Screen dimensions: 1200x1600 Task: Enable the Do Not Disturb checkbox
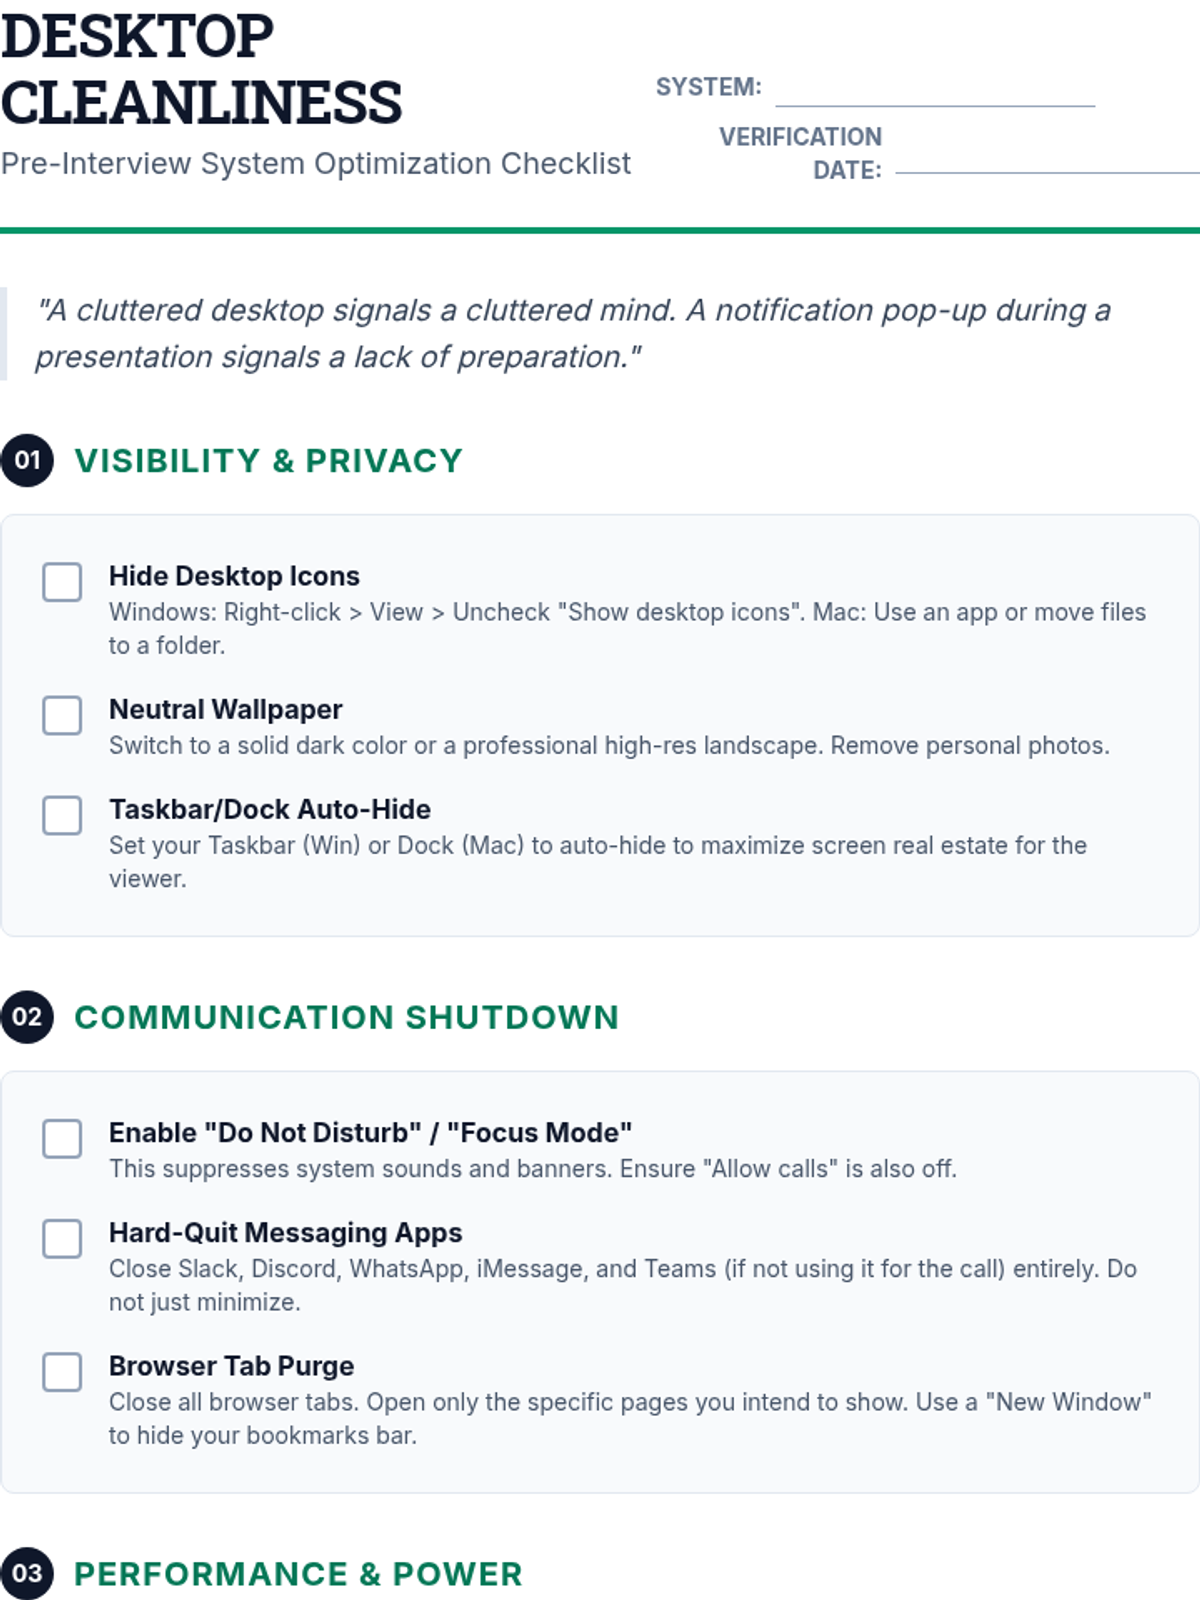pos(62,1138)
